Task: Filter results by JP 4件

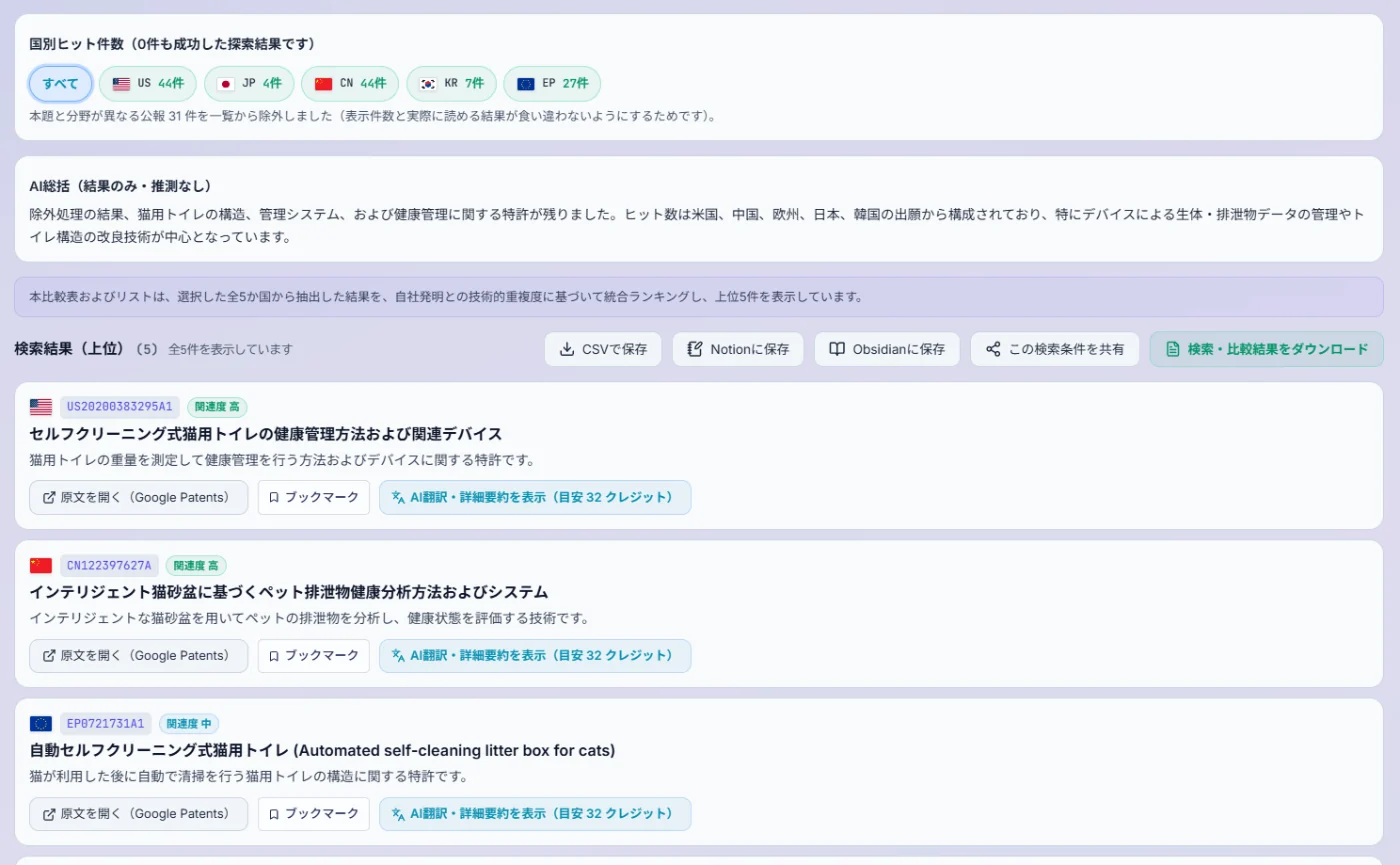Action: (249, 84)
